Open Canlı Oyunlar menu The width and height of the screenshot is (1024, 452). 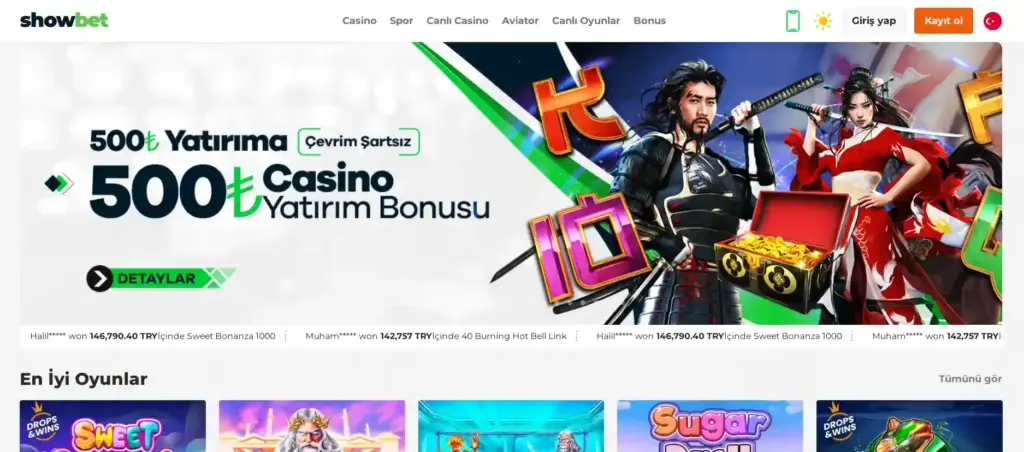click(x=586, y=21)
